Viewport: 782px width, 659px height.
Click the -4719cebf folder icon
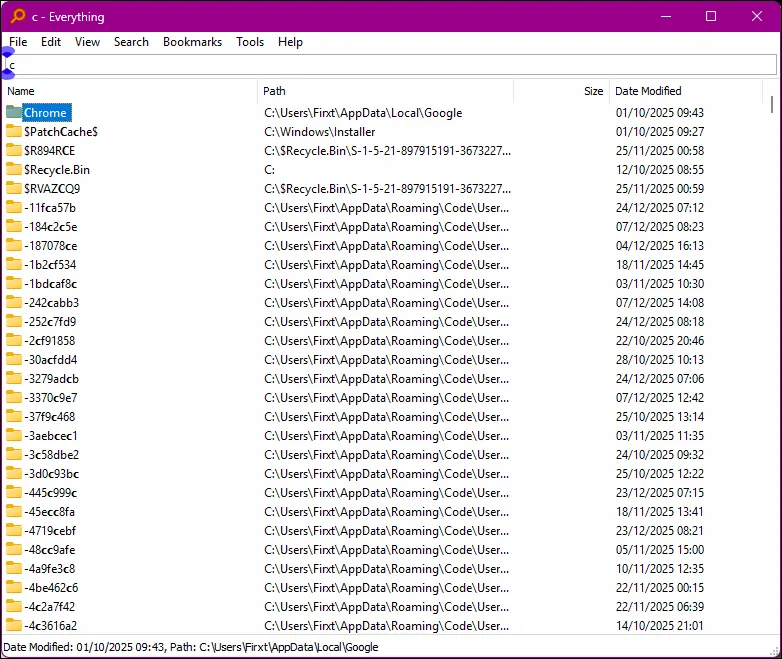[x=14, y=529]
